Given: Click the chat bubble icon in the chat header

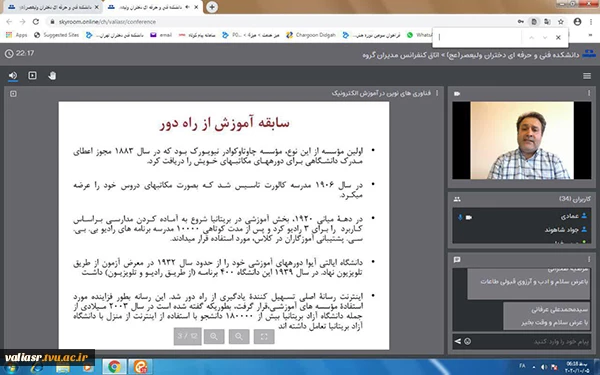Looking at the screenshot, I should point(457,260).
